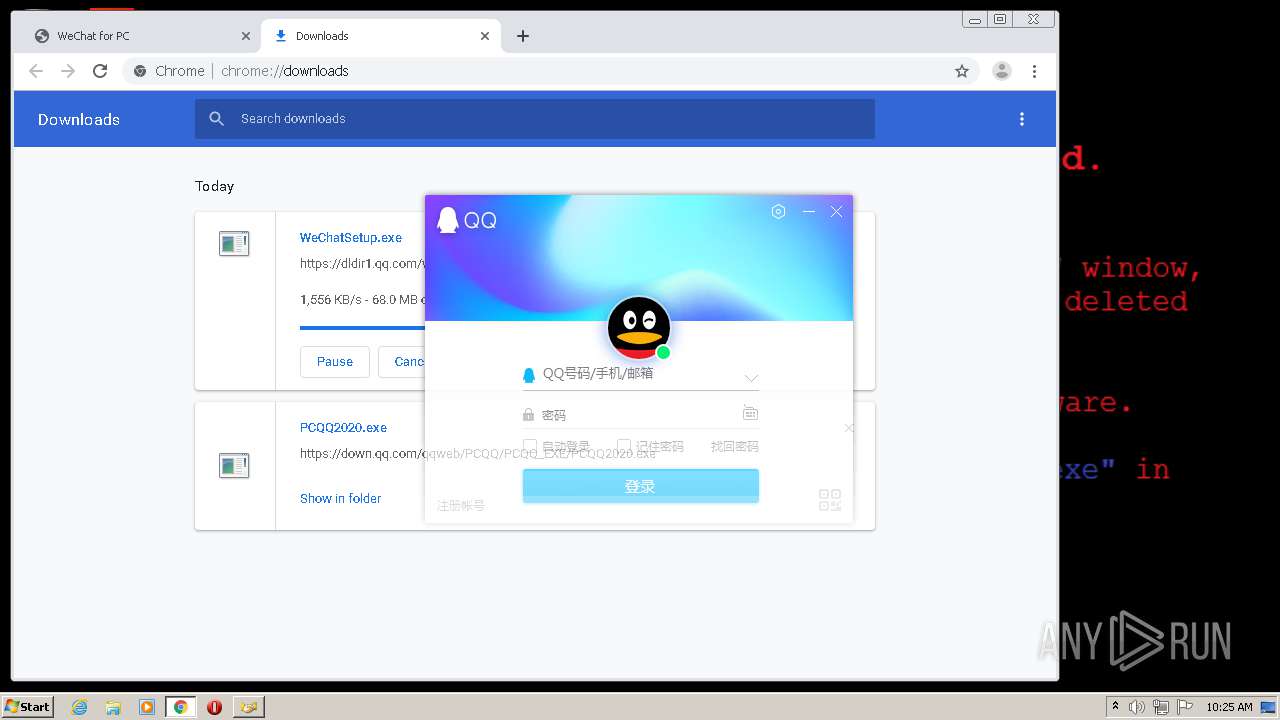This screenshot has height=720, width=1280.
Task: Focus the QQ password (密码) field
Action: coord(640,415)
